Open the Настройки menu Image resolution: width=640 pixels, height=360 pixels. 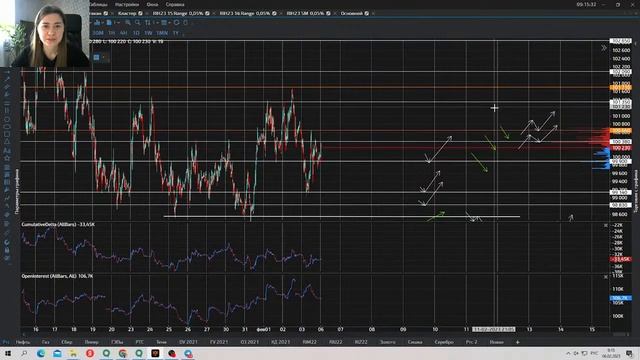pos(127,4)
